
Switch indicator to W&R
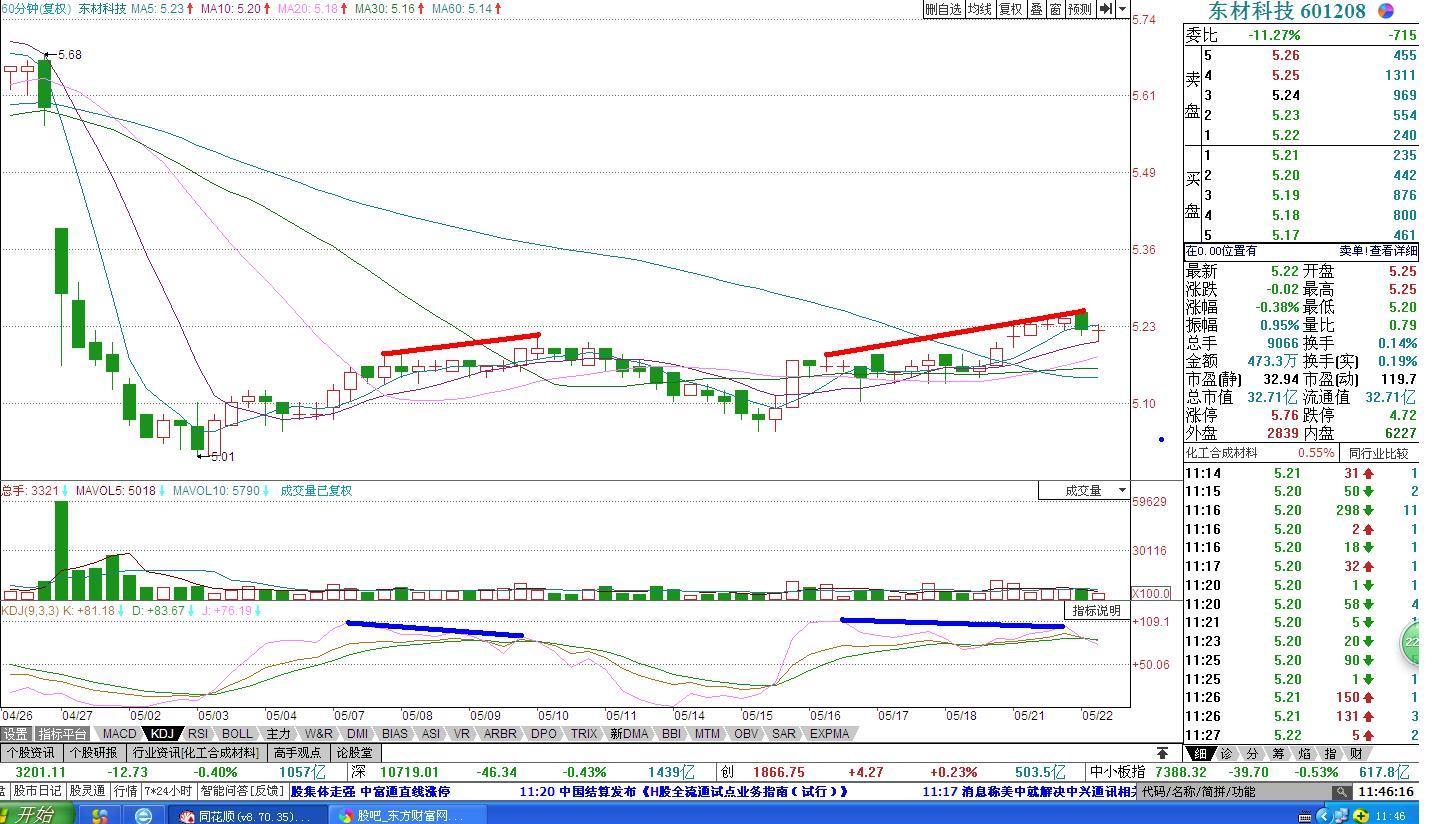click(319, 734)
